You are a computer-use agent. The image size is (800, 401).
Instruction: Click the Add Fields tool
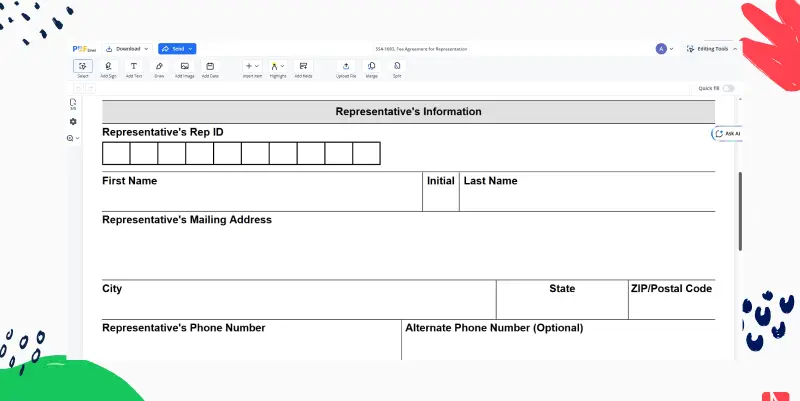[x=303, y=69]
